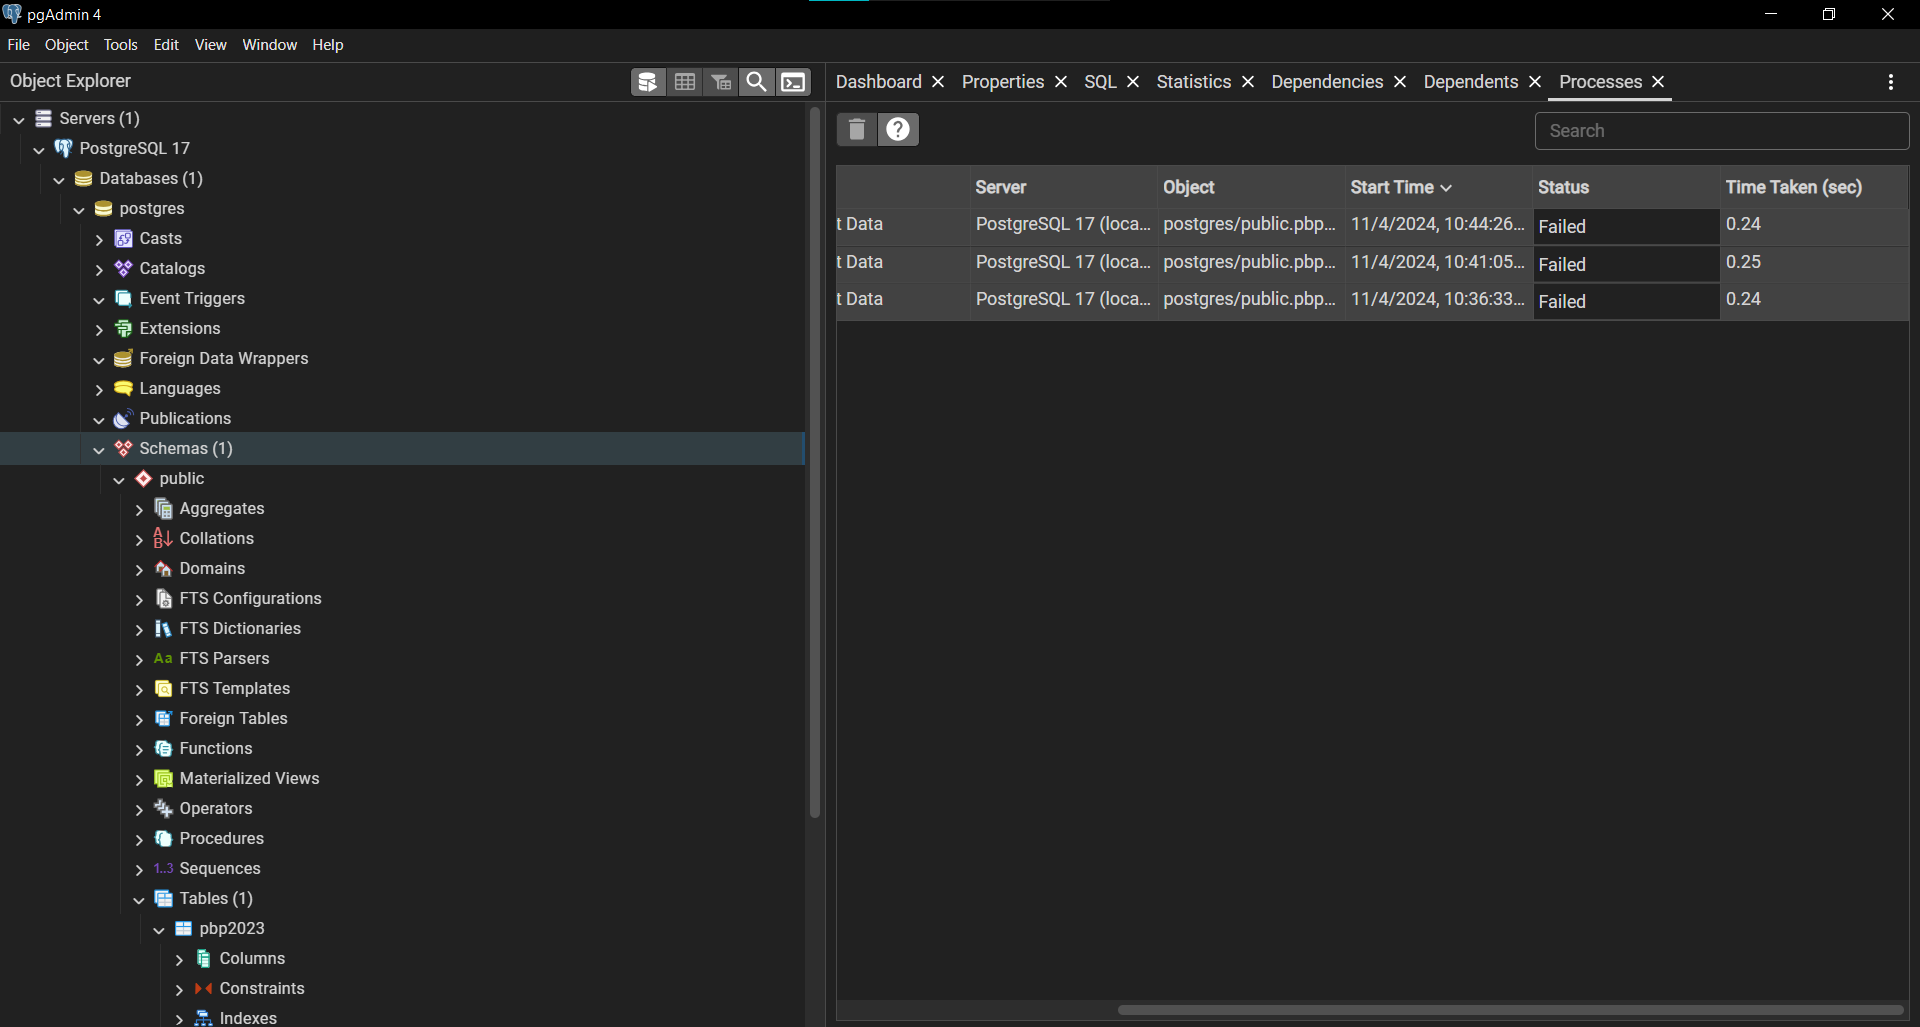Expand Indexes under pbp2023

pos(180,1017)
